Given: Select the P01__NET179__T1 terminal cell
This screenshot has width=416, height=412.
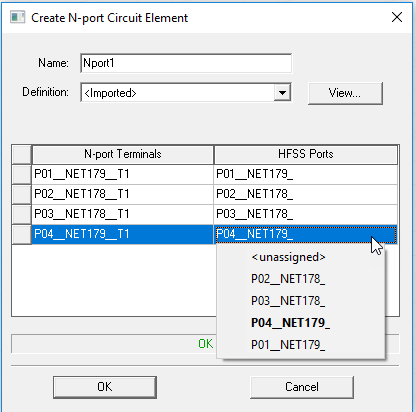Looking at the screenshot, I should coord(123,174).
